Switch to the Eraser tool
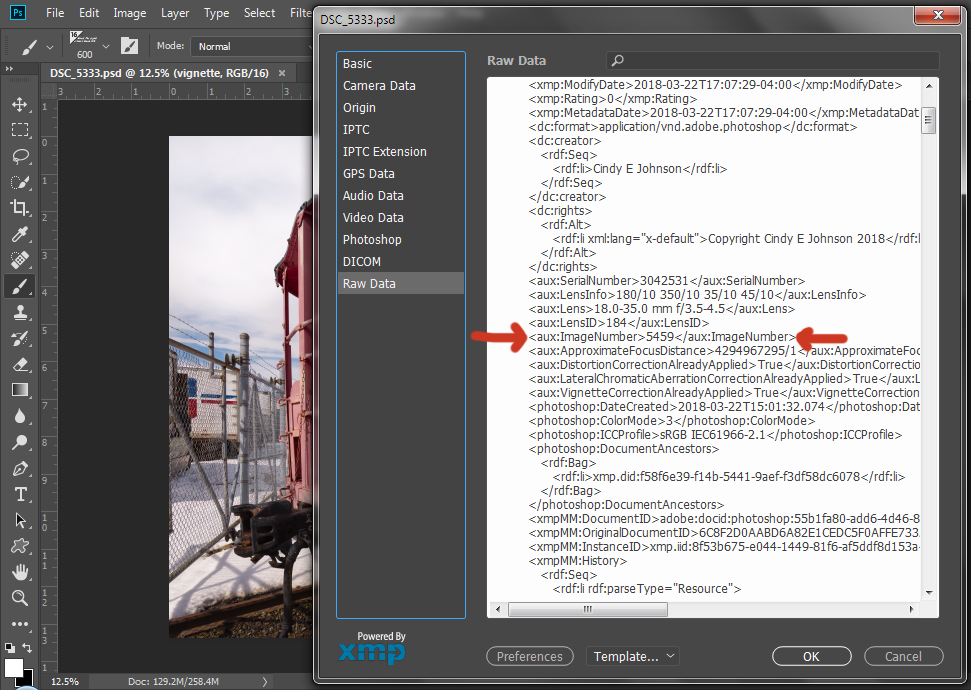971x690 pixels. [20, 364]
